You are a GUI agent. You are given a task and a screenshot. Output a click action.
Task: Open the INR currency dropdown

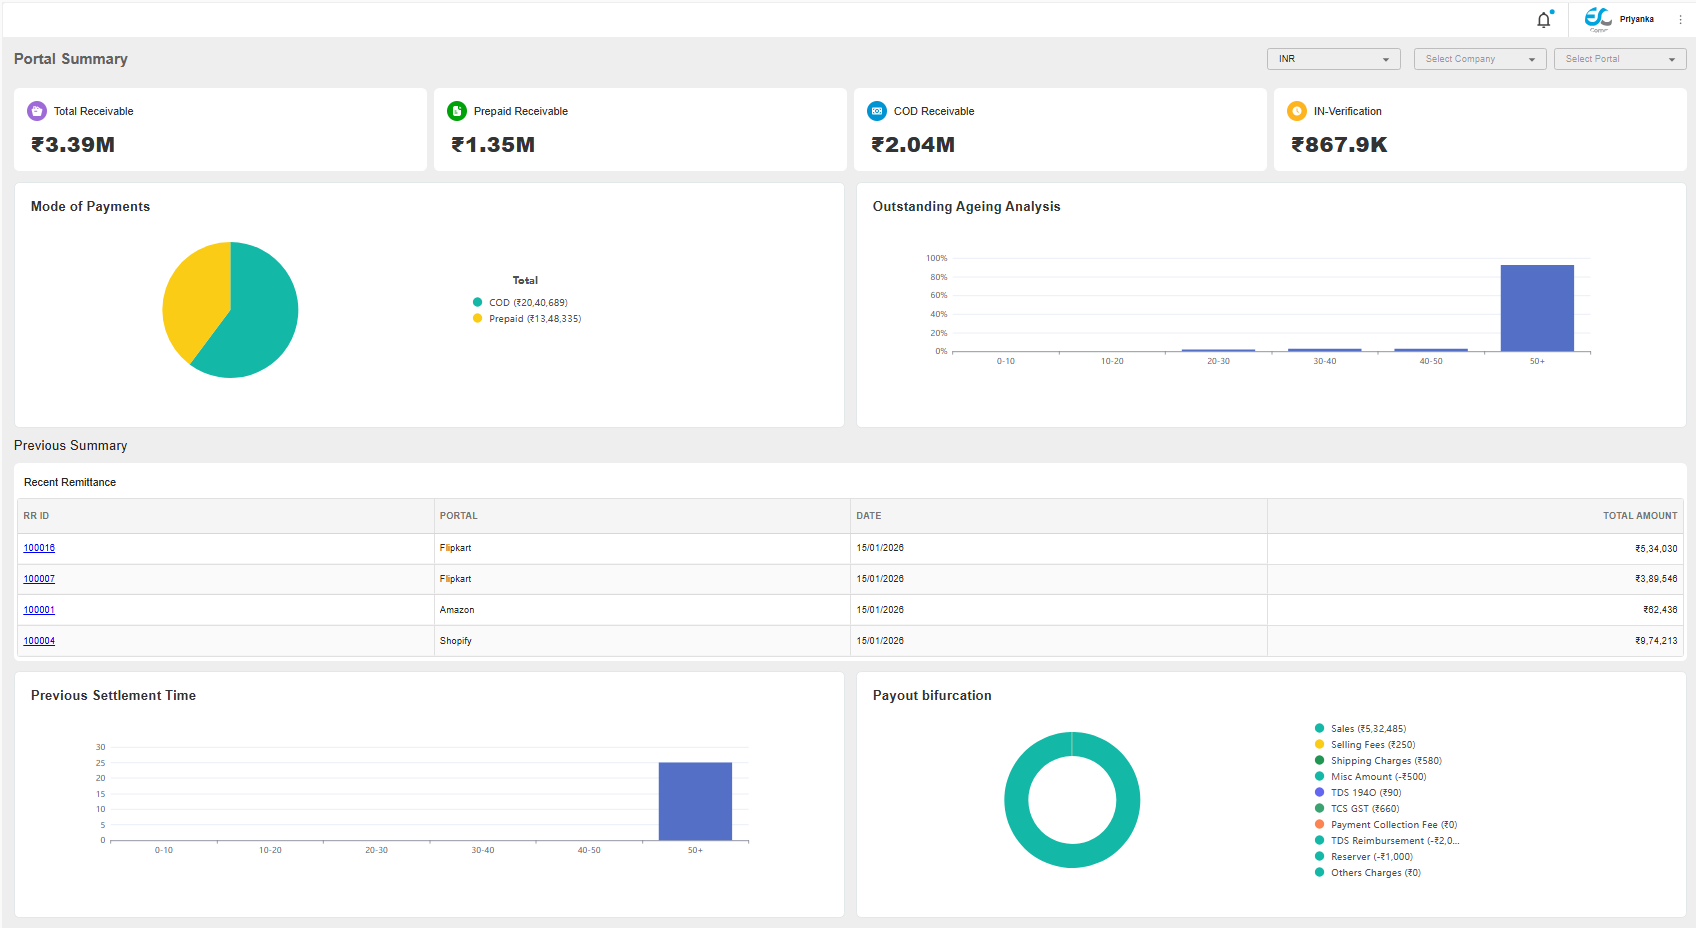(x=1333, y=59)
